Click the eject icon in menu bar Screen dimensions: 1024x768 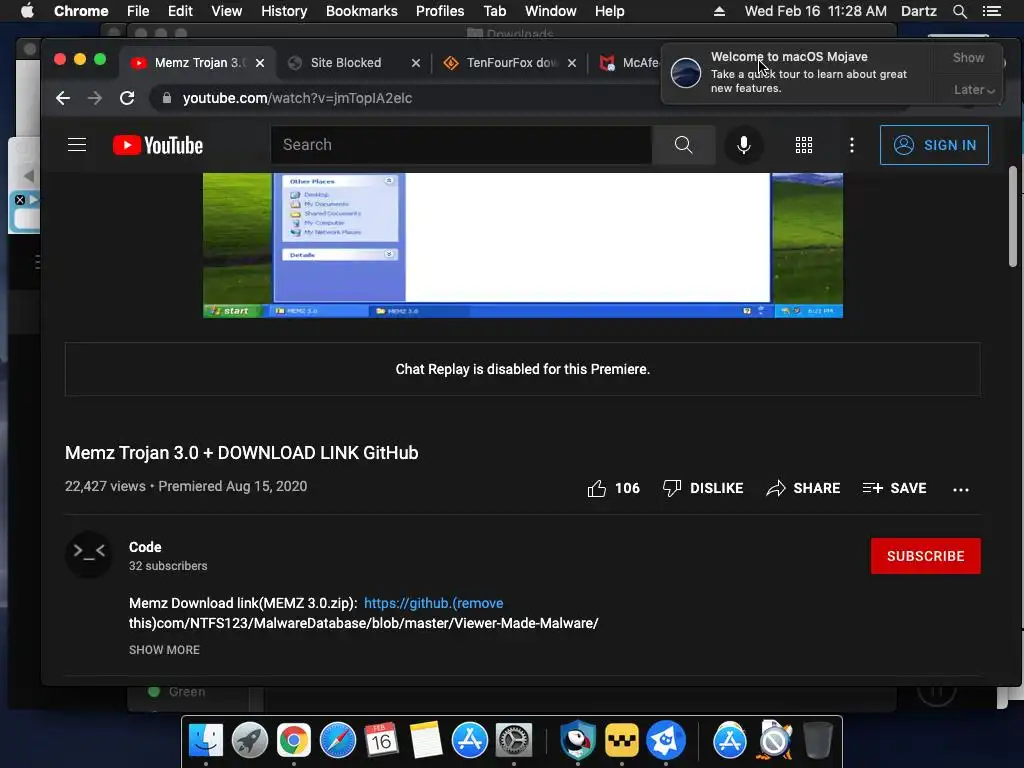pos(719,11)
